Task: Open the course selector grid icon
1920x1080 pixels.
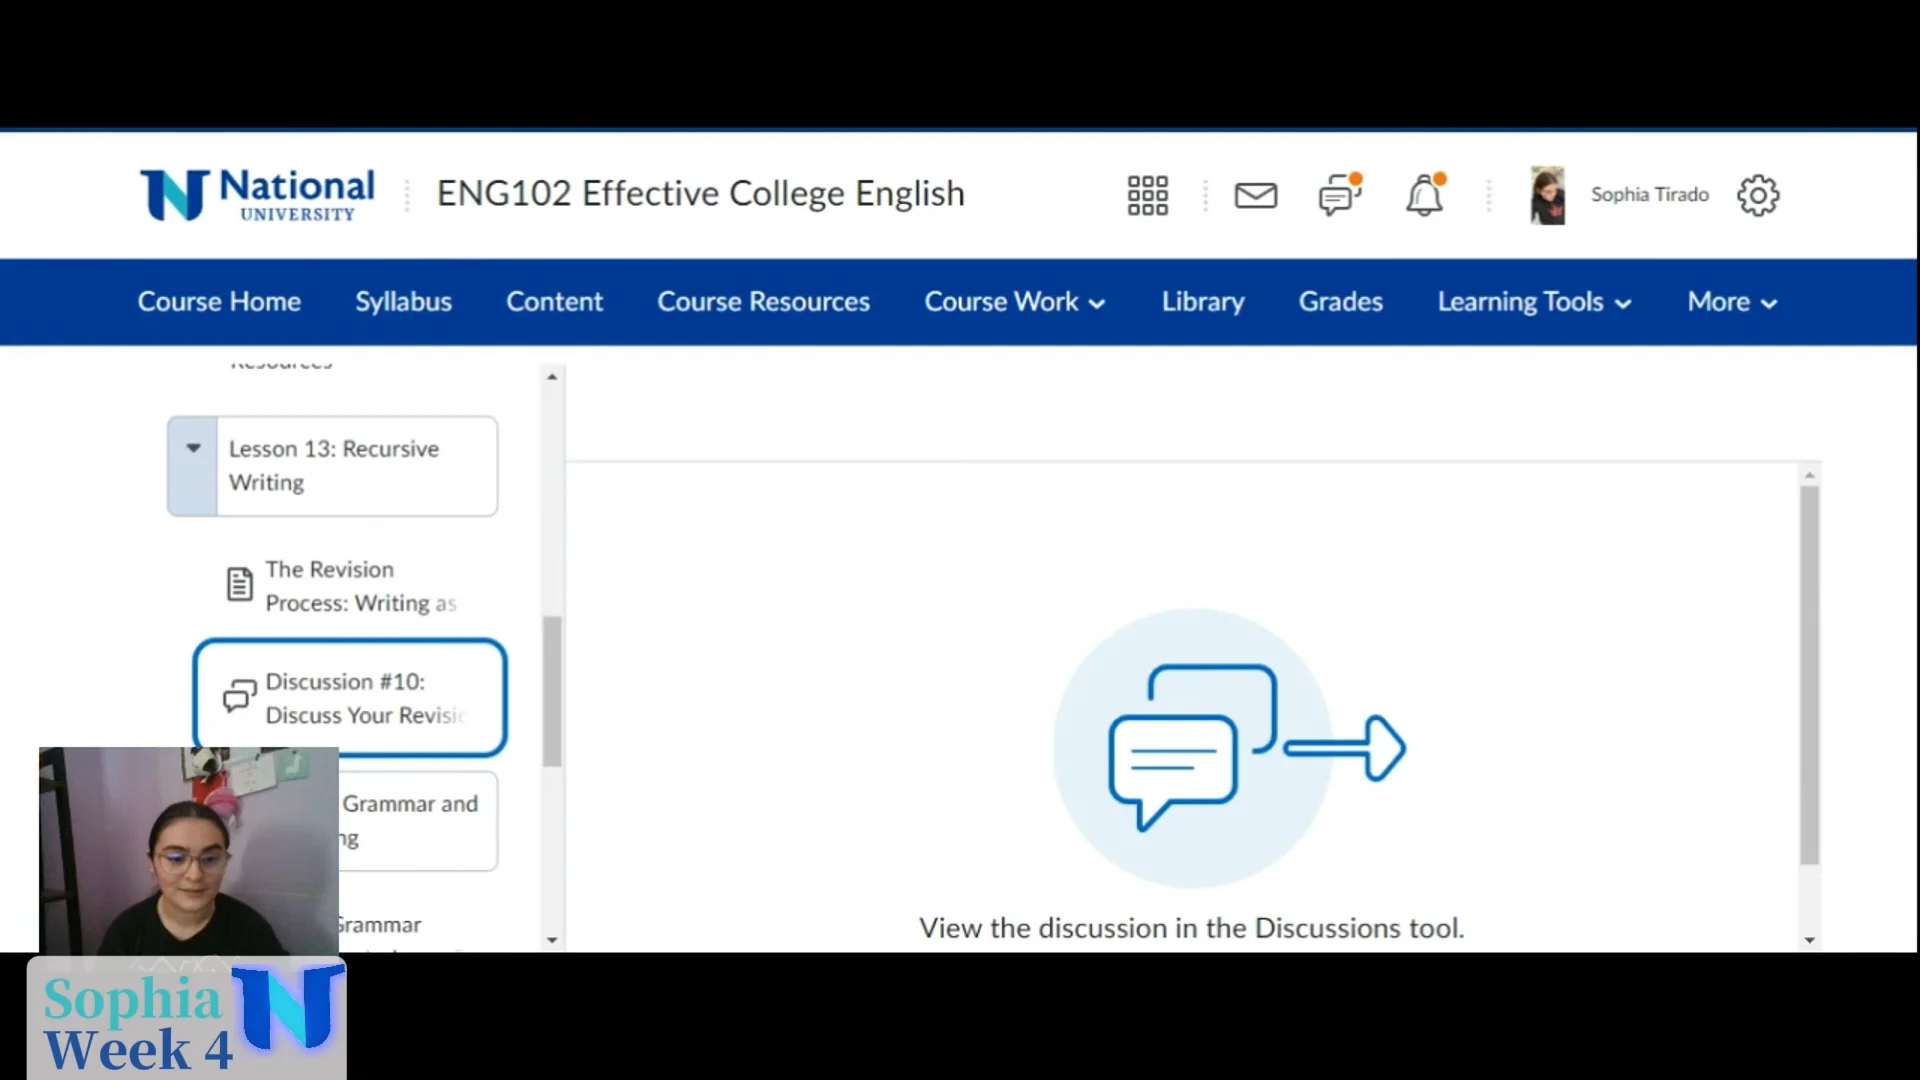Action: [x=1147, y=195]
